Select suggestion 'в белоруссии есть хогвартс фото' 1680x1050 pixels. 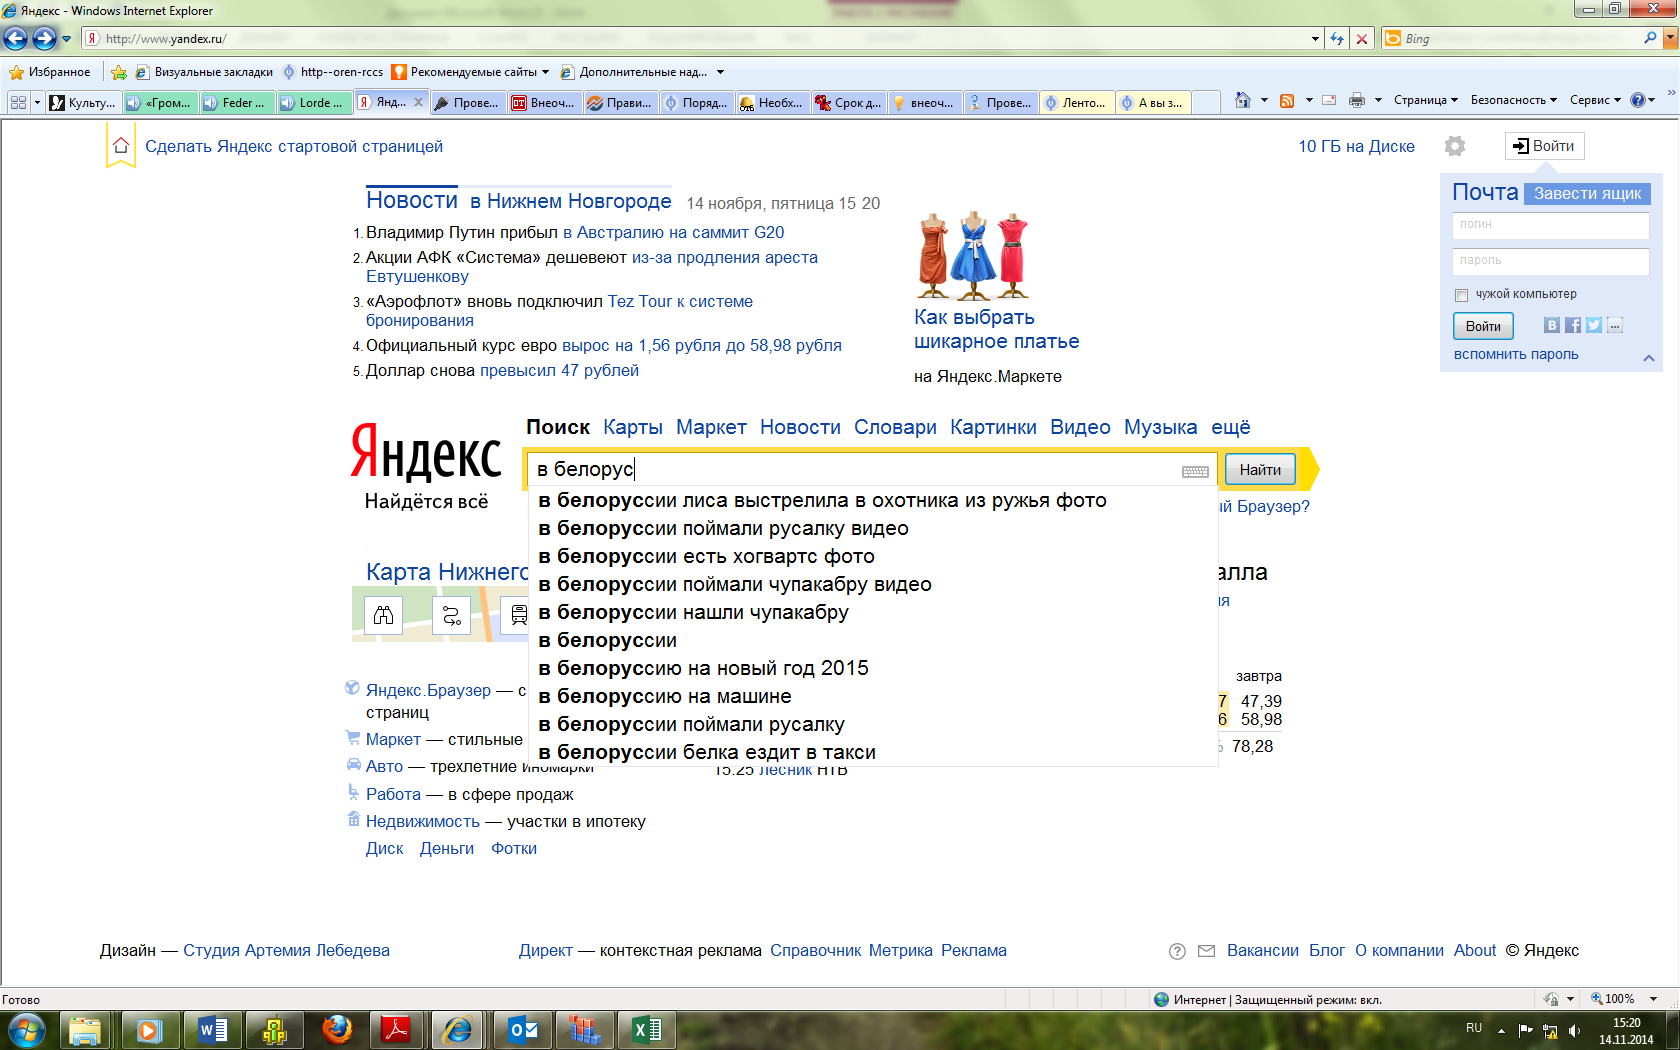(x=872, y=556)
